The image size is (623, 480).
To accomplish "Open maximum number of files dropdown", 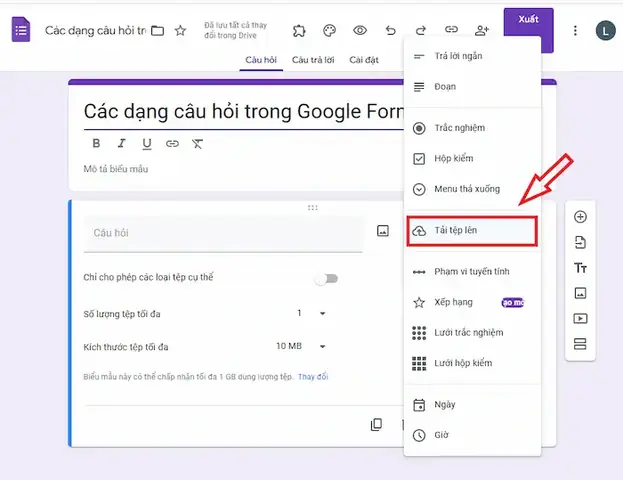I will [x=311, y=314].
